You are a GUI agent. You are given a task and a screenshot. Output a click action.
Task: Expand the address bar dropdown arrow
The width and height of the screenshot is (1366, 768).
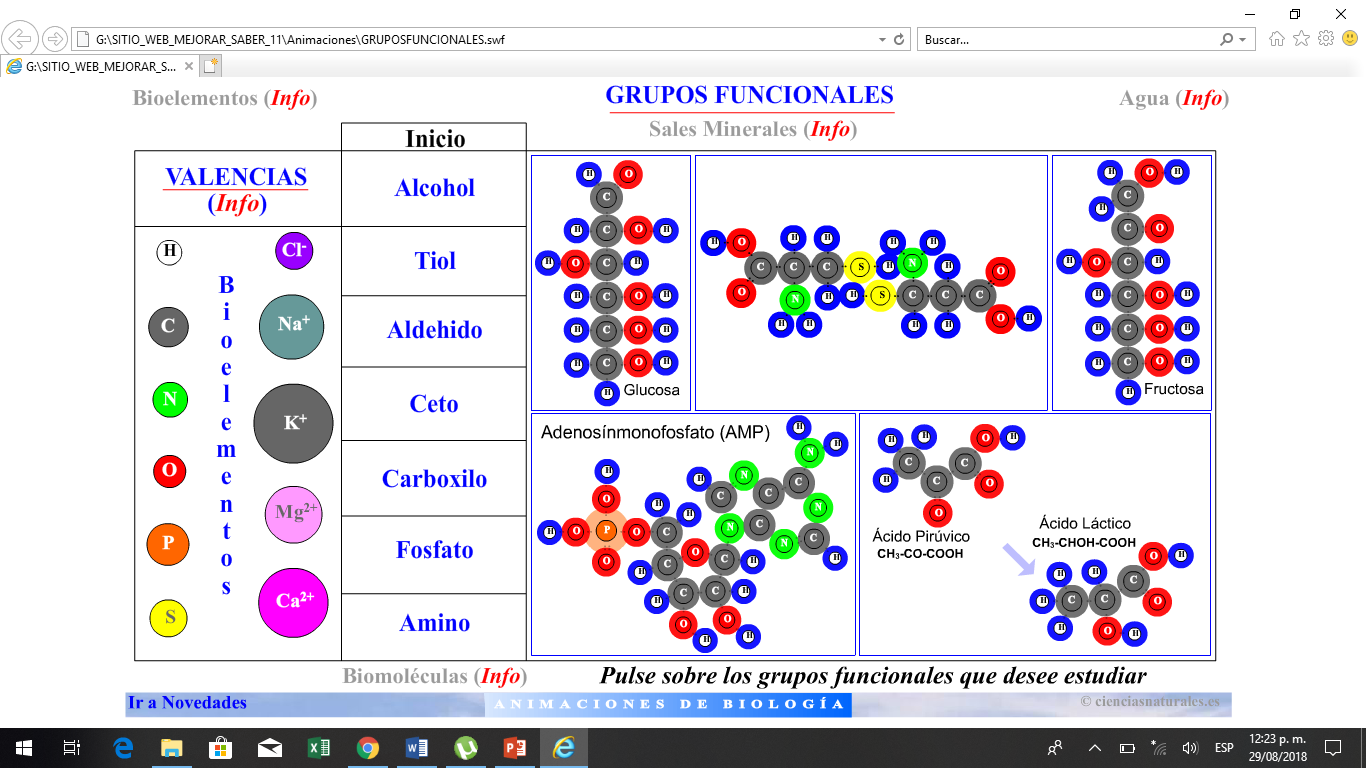click(x=881, y=40)
